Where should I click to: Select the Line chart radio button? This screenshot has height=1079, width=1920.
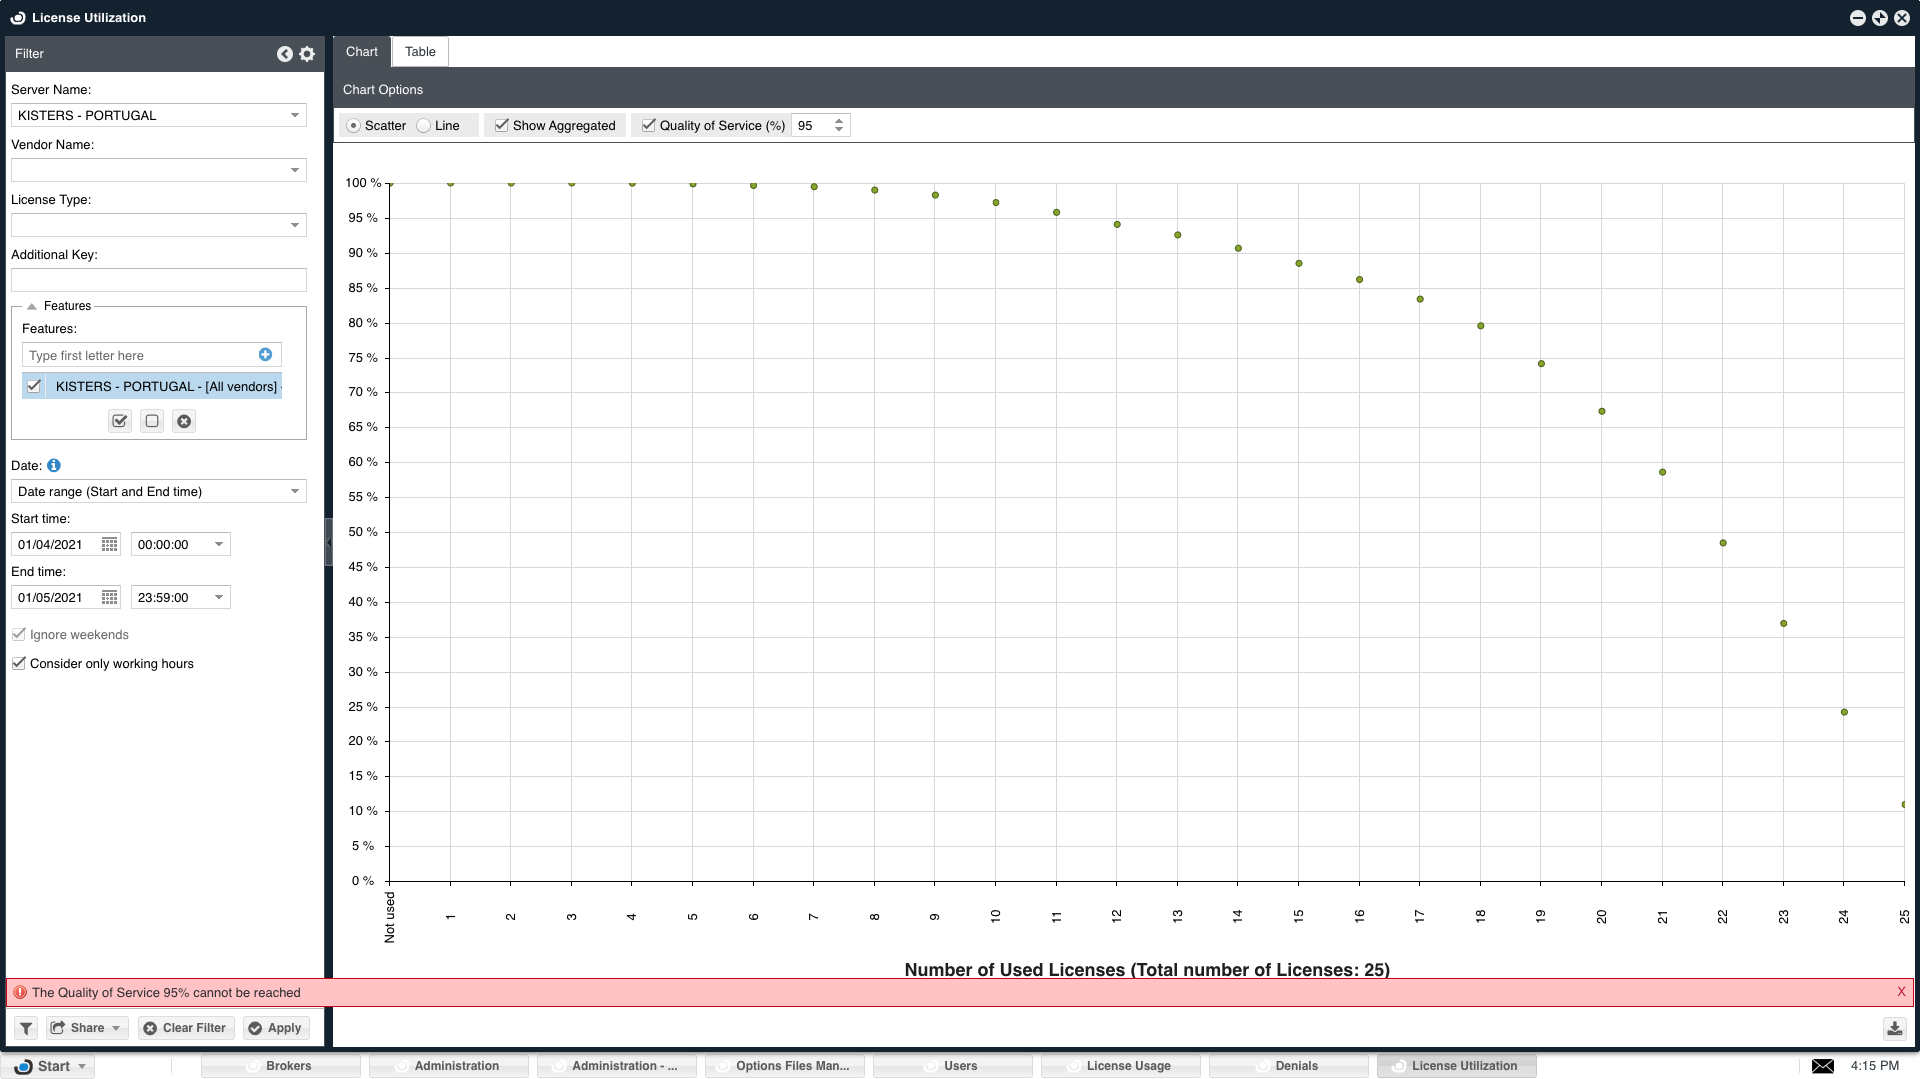click(x=424, y=126)
